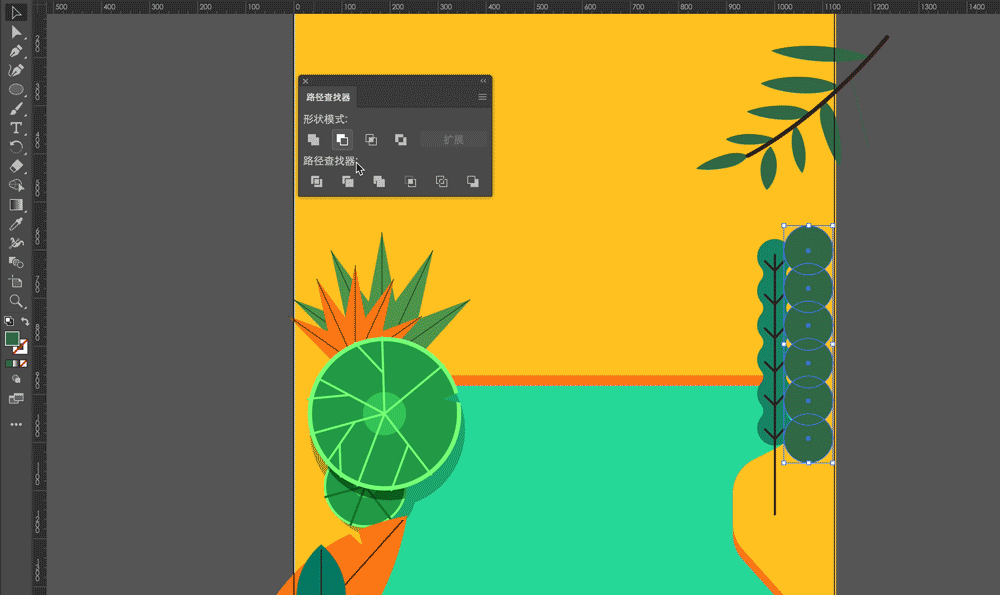Select the Warp tool

(16, 243)
